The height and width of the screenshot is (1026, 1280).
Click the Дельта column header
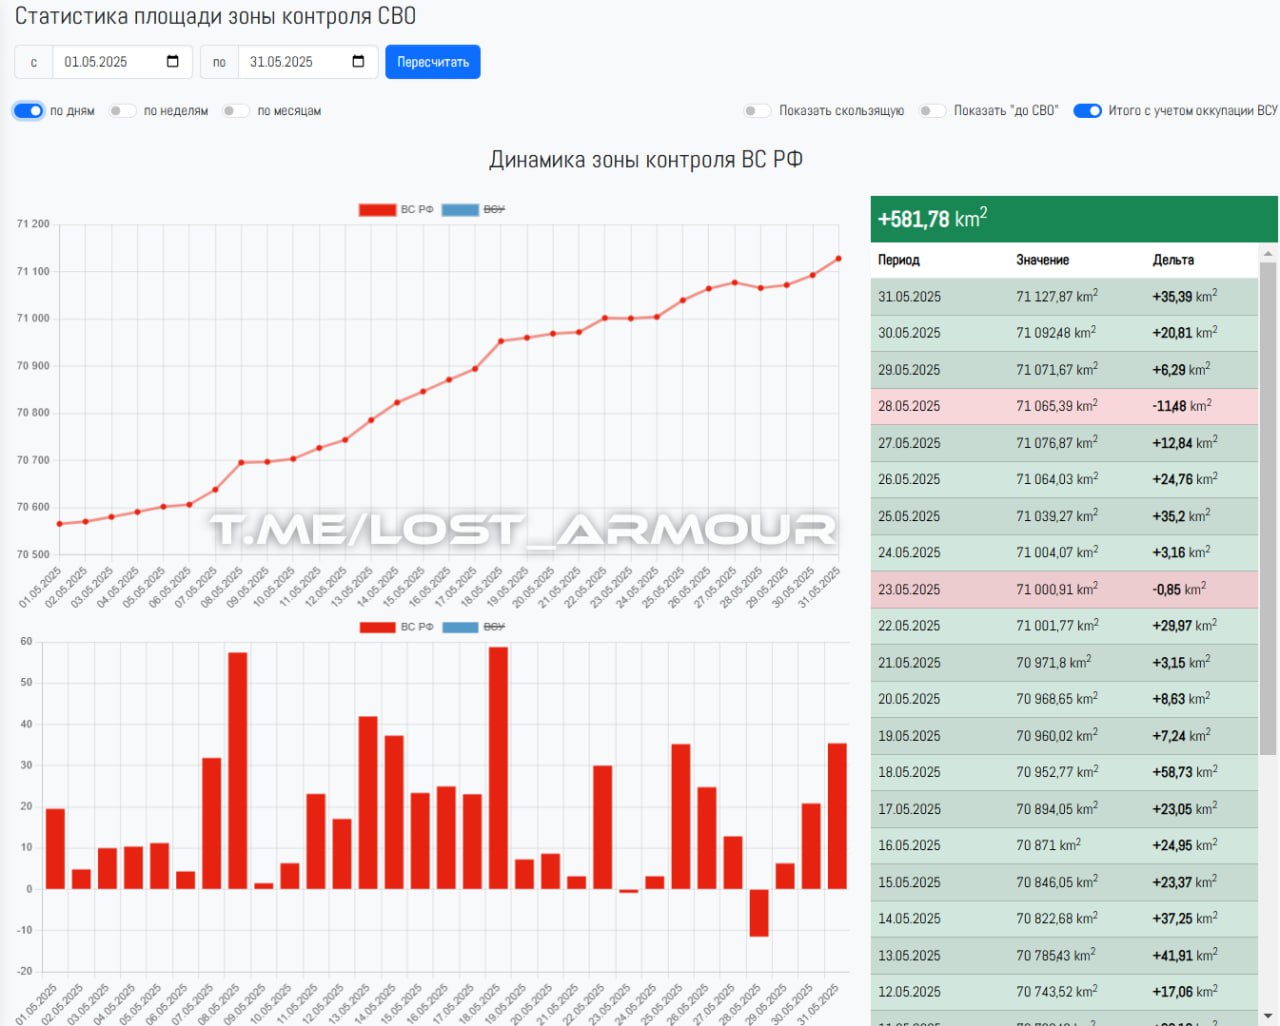[x=1173, y=260]
